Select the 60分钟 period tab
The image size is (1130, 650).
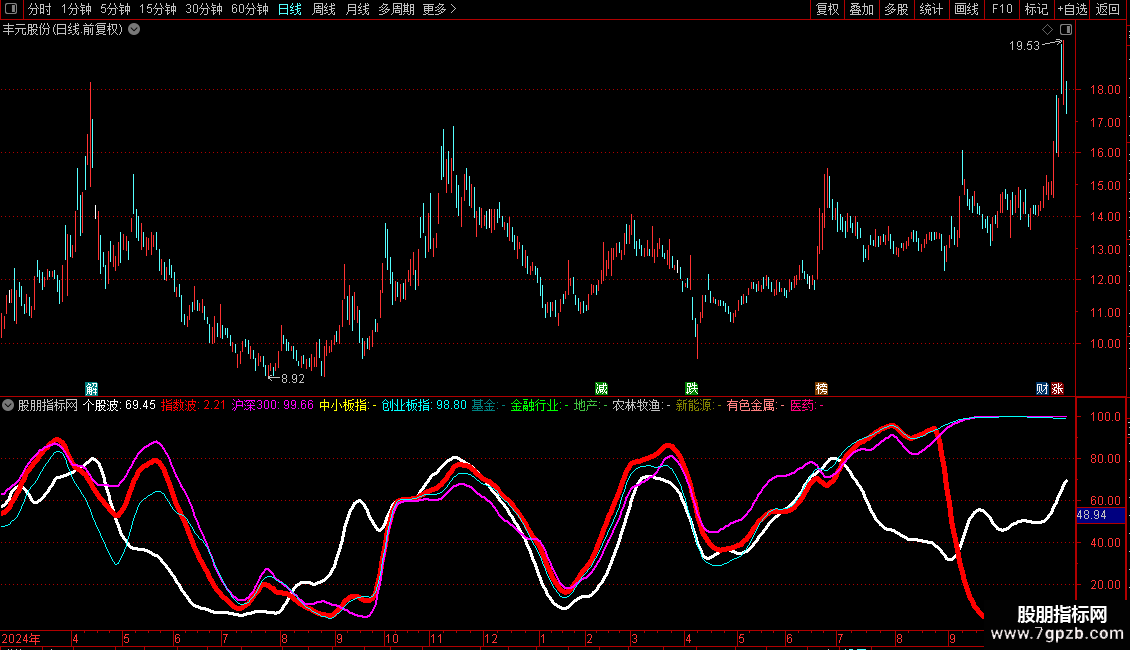(249, 9)
